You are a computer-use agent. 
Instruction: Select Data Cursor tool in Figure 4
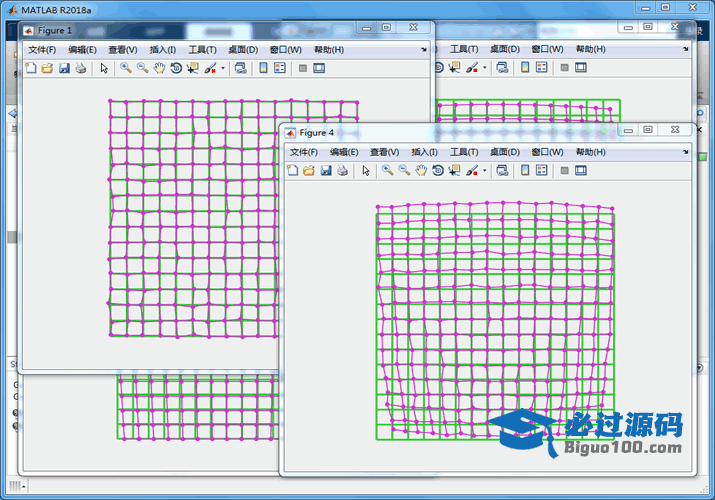point(455,170)
